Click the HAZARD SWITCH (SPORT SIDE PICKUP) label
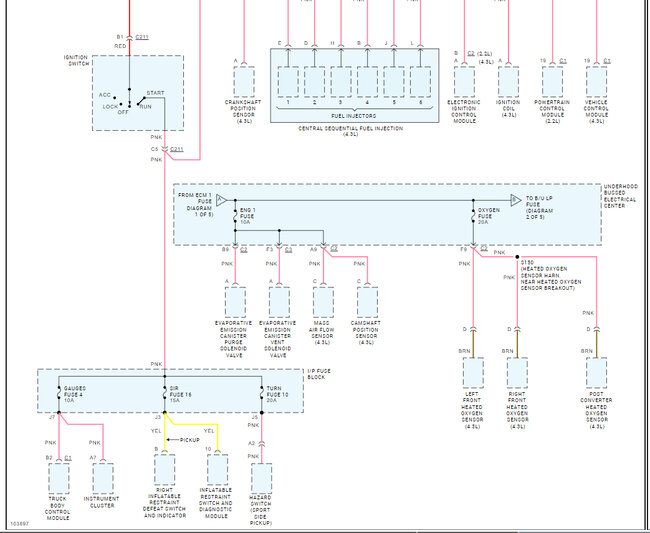The width and height of the screenshot is (650, 533). [x=261, y=510]
